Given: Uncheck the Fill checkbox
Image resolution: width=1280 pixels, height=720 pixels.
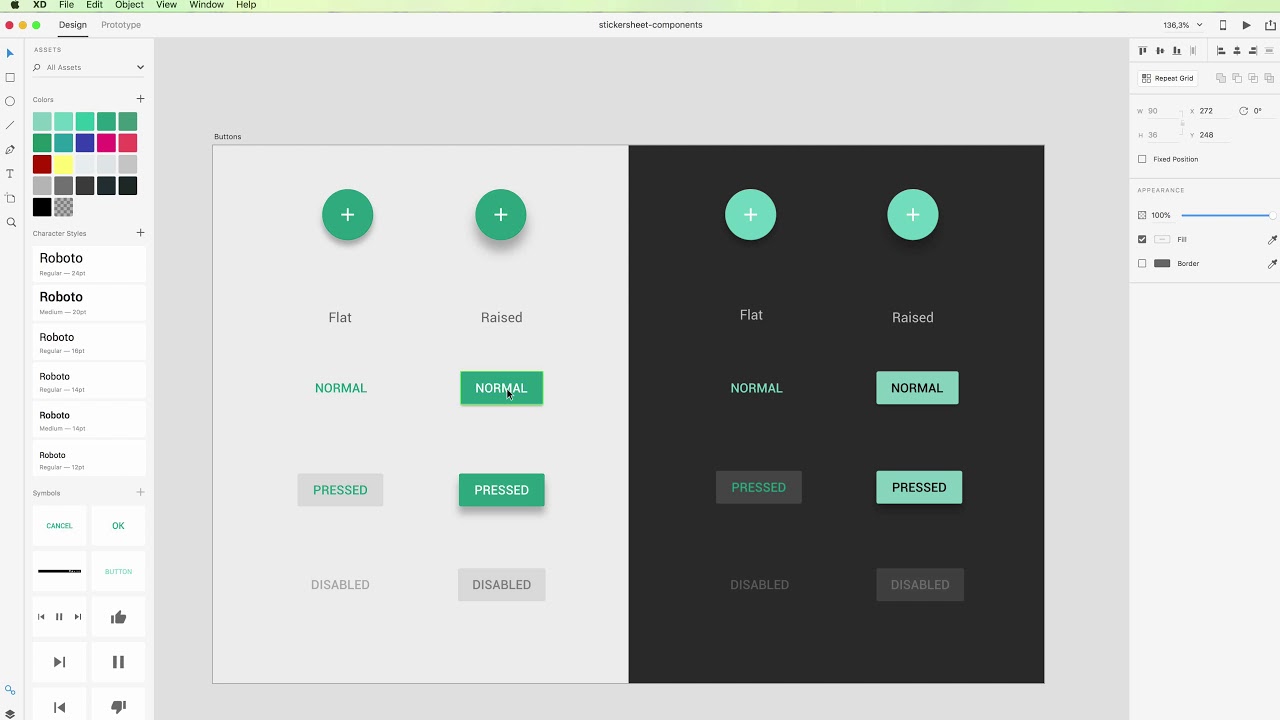Looking at the screenshot, I should click(x=1142, y=239).
